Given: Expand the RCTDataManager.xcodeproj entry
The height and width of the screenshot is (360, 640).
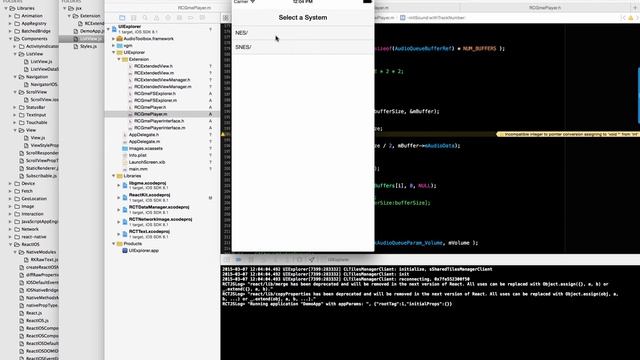Looking at the screenshot, I should pyautogui.click(x=119, y=210).
